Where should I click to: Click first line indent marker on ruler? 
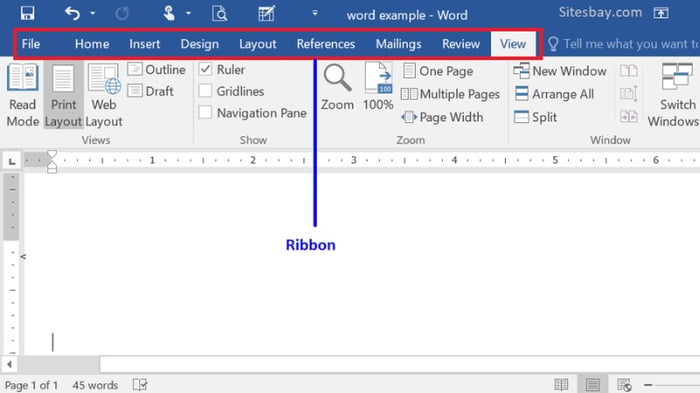pos(52,155)
